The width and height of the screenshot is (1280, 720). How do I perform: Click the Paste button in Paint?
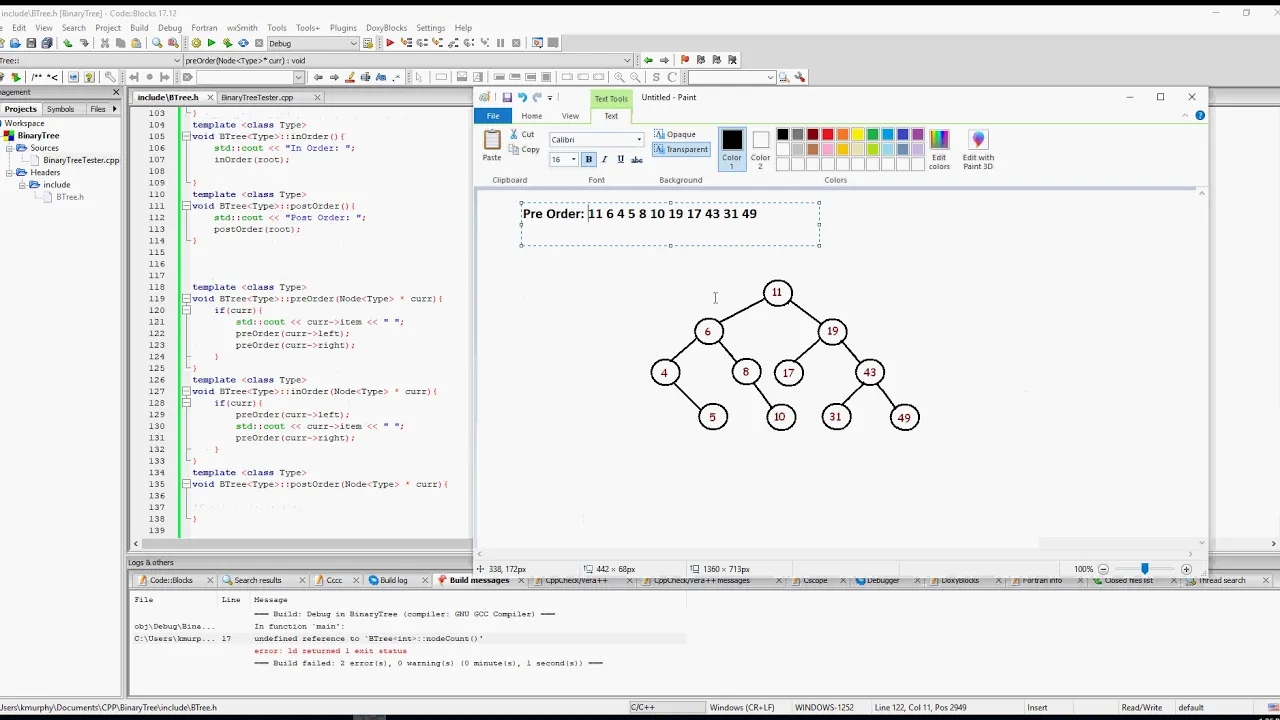491,146
